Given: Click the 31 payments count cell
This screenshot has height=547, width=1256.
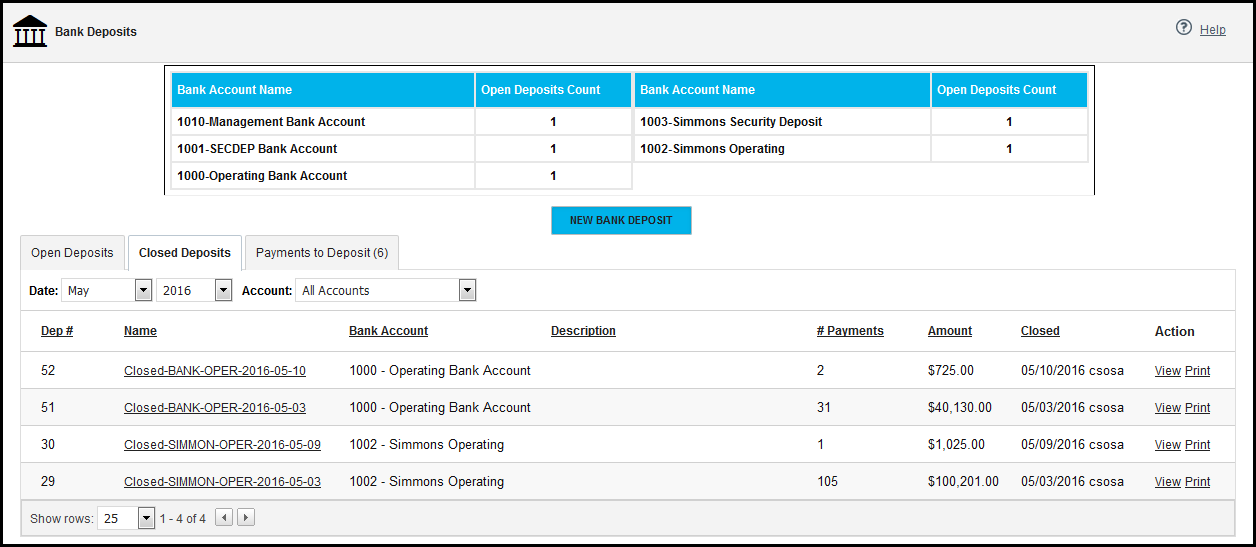Looking at the screenshot, I should 824,408.
